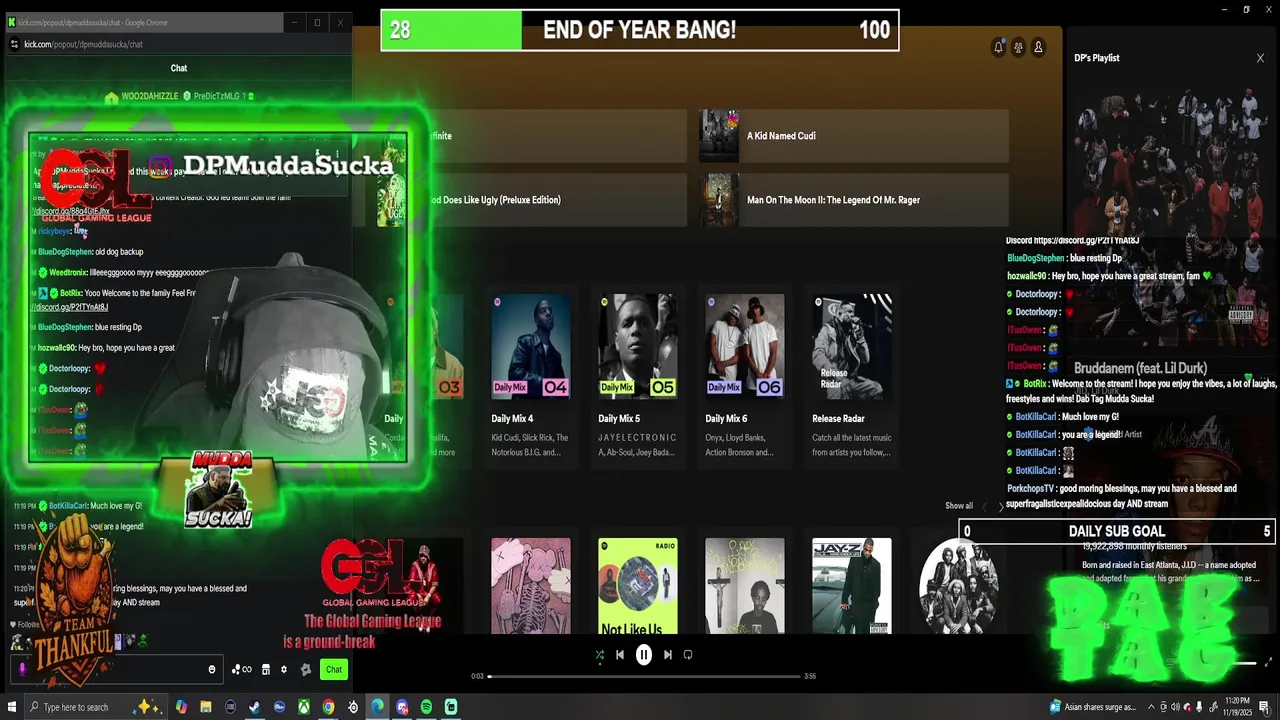Open the Windows notification center
This screenshot has width=1280, height=720.
[1266, 707]
